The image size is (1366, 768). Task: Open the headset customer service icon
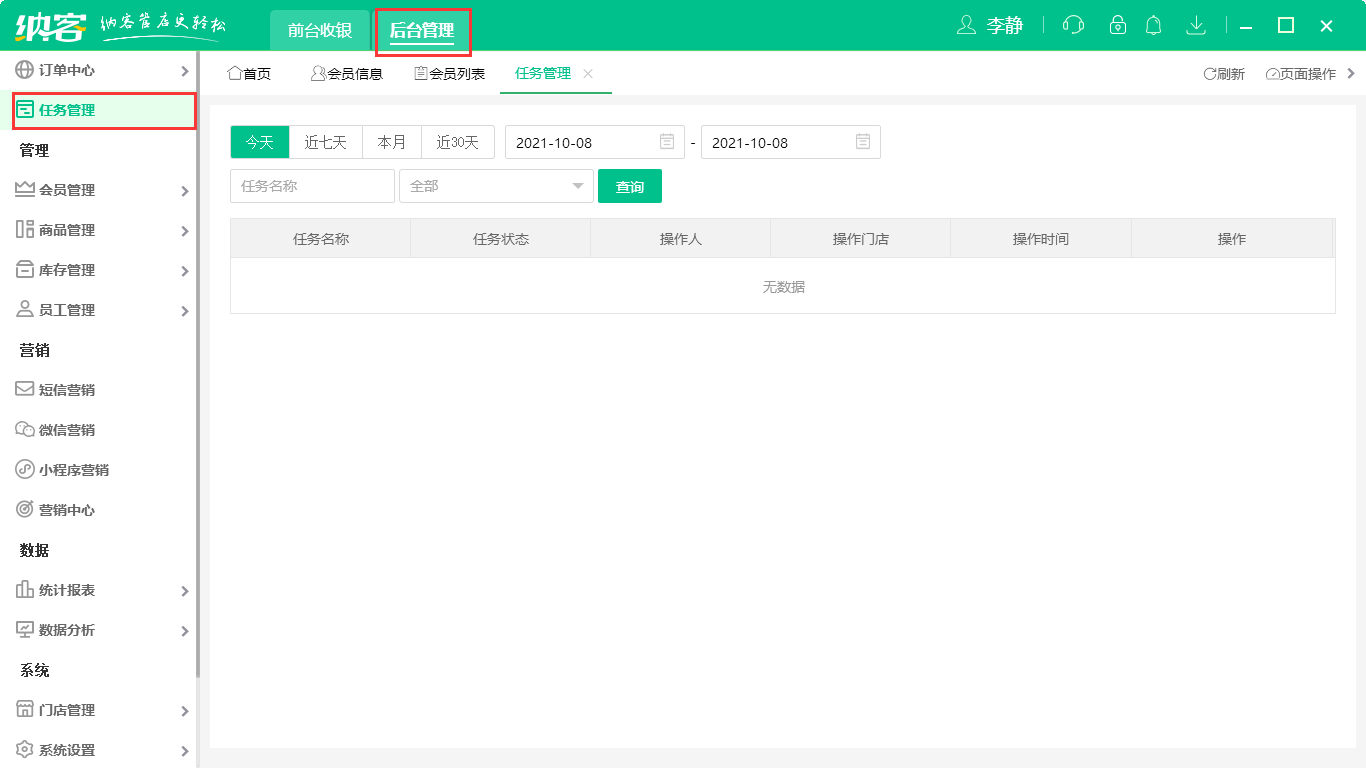pos(1073,25)
